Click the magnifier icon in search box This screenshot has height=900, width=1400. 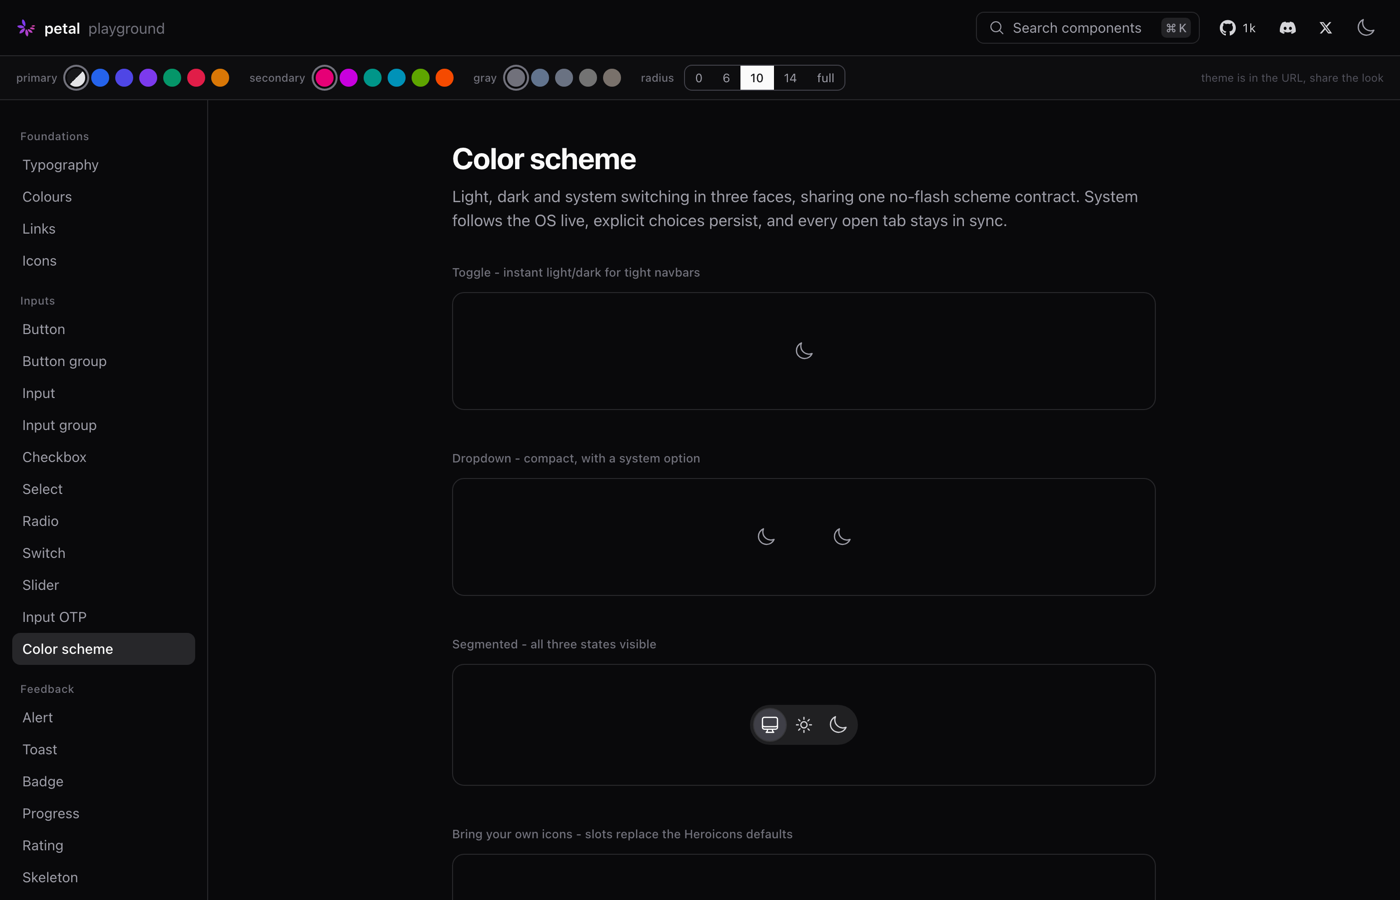click(997, 28)
